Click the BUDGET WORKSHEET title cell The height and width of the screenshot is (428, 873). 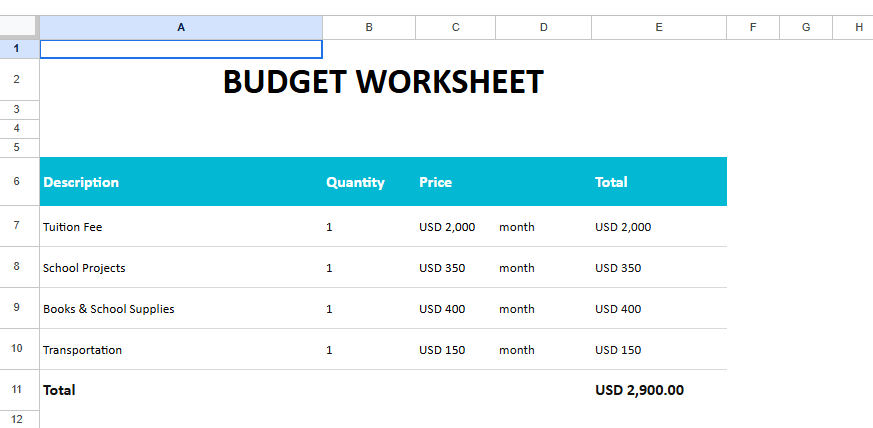(382, 81)
